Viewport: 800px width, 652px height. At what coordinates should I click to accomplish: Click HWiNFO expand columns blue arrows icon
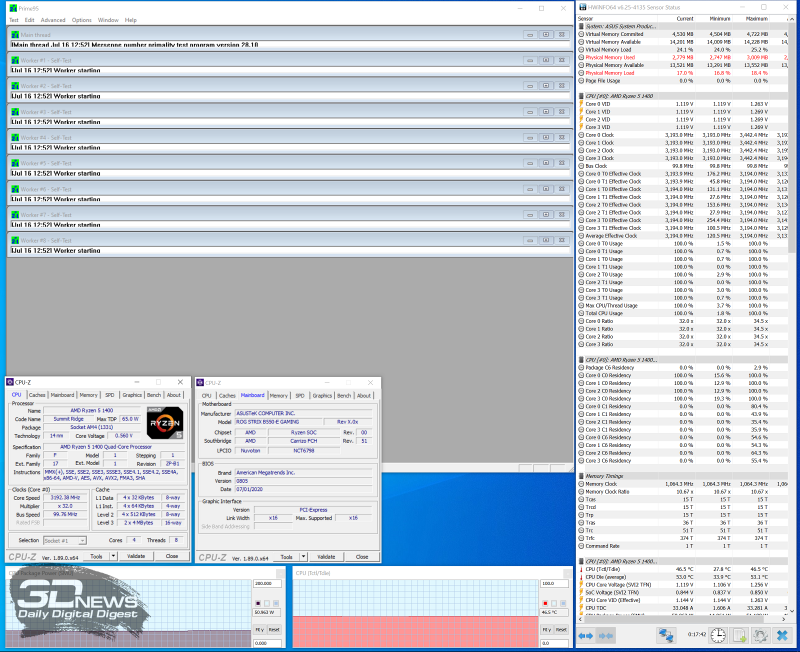point(586,636)
